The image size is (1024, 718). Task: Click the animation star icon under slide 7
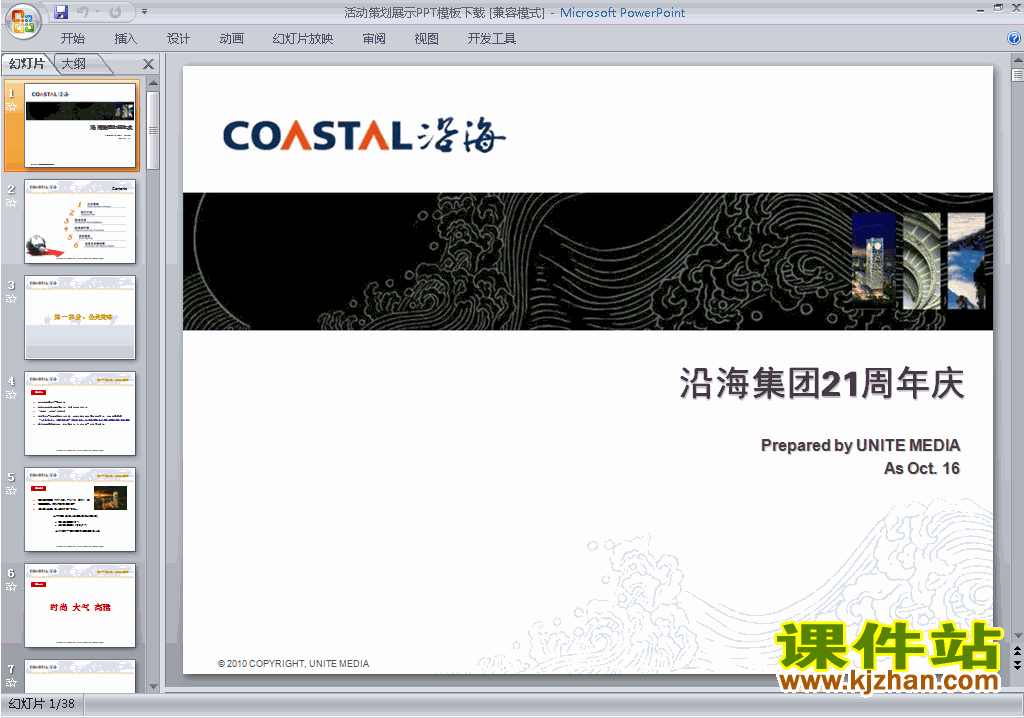(x=11, y=683)
